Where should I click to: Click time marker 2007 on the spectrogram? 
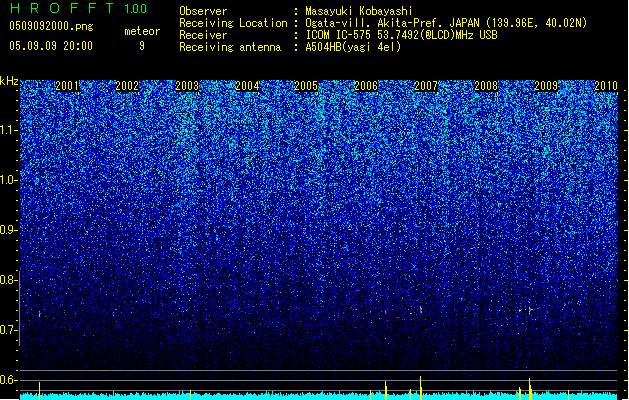426,86
